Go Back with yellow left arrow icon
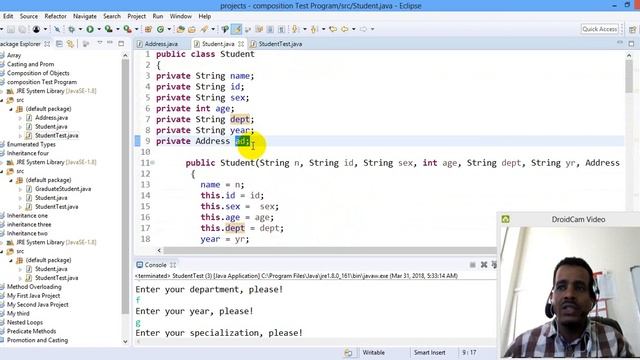This screenshot has width=640, height=360. [345, 29]
